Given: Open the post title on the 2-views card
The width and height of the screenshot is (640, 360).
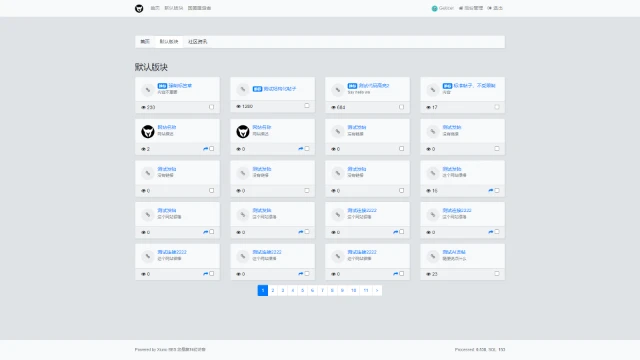Looking at the screenshot, I should pyautogui.click(x=167, y=127).
